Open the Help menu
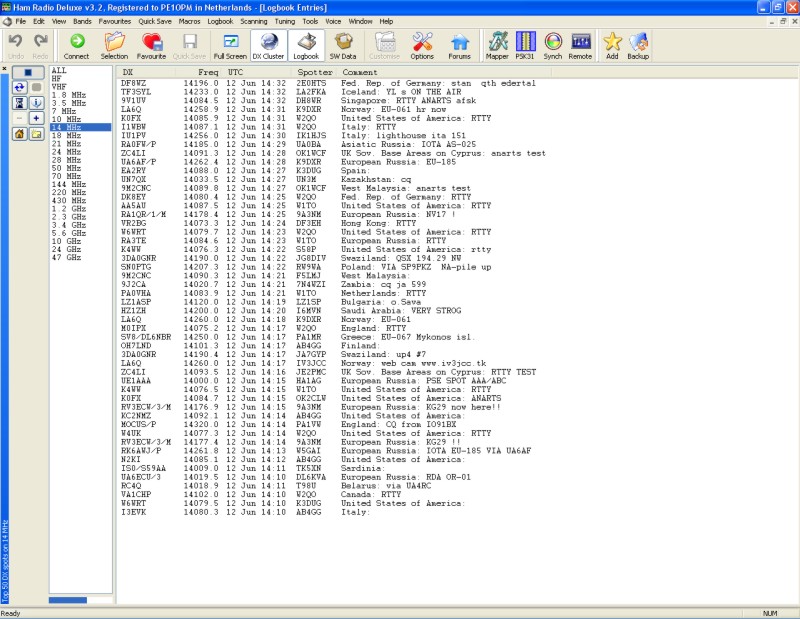 (x=386, y=21)
